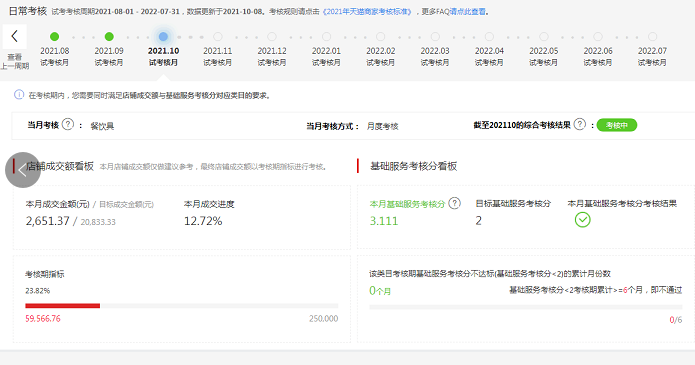Click the 250,000 target amount value
Viewport: 695px width, 365px height.
(324, 318)
